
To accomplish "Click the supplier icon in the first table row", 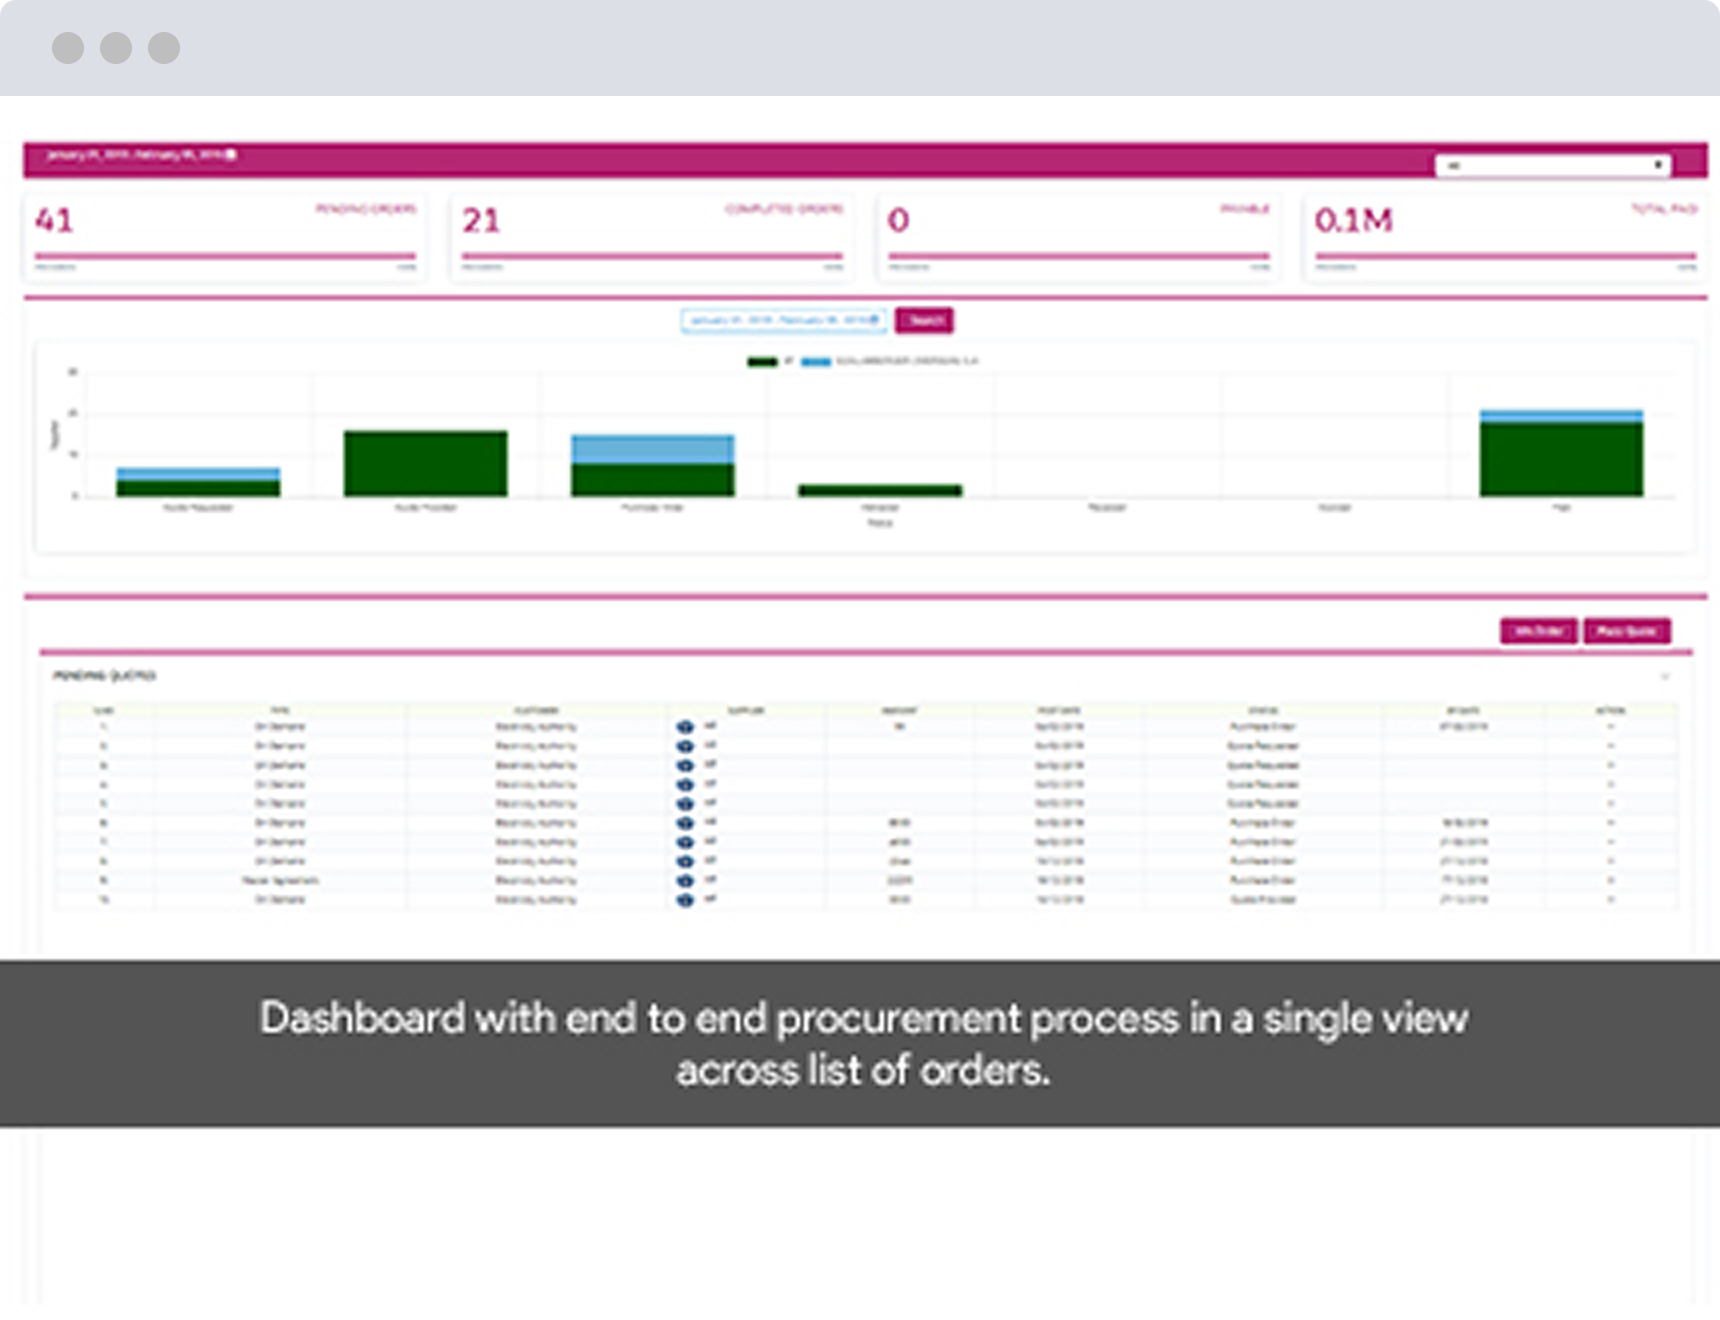I will (685, 727).
